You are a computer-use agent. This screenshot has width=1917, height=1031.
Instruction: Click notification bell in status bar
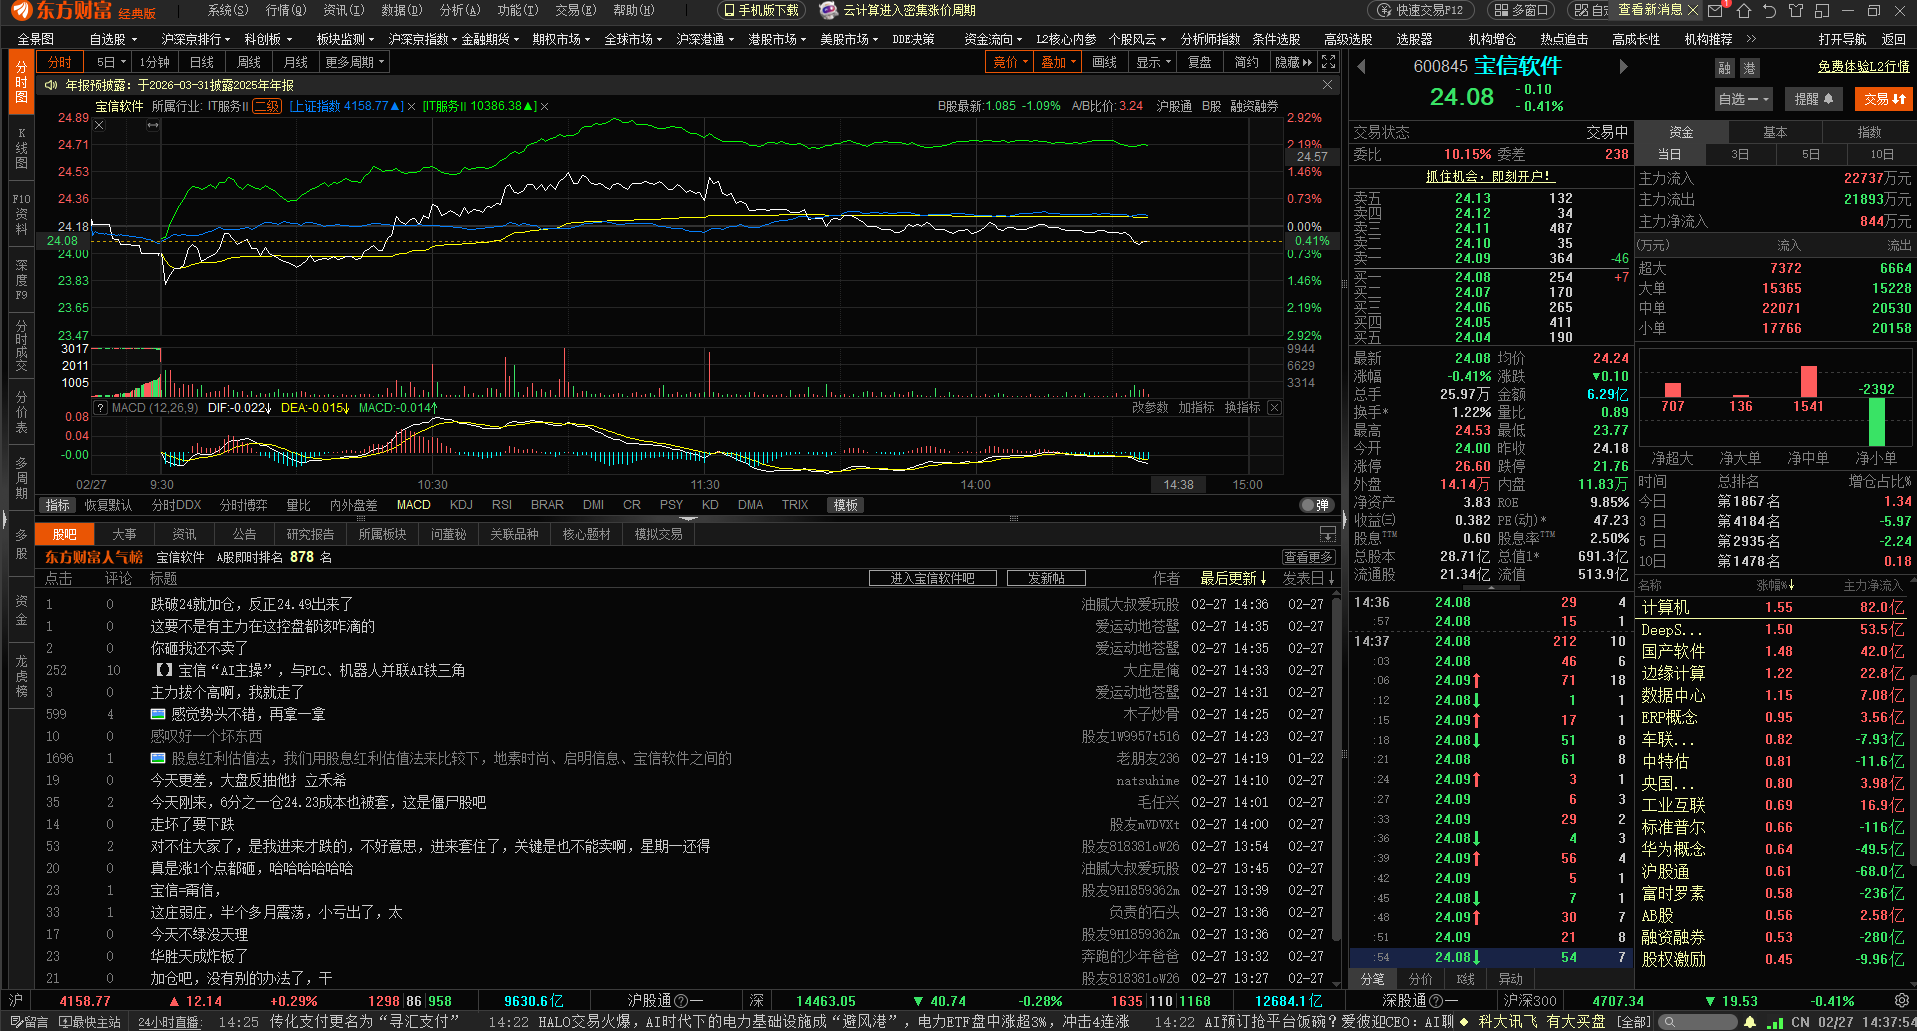coord(1749,1022)
